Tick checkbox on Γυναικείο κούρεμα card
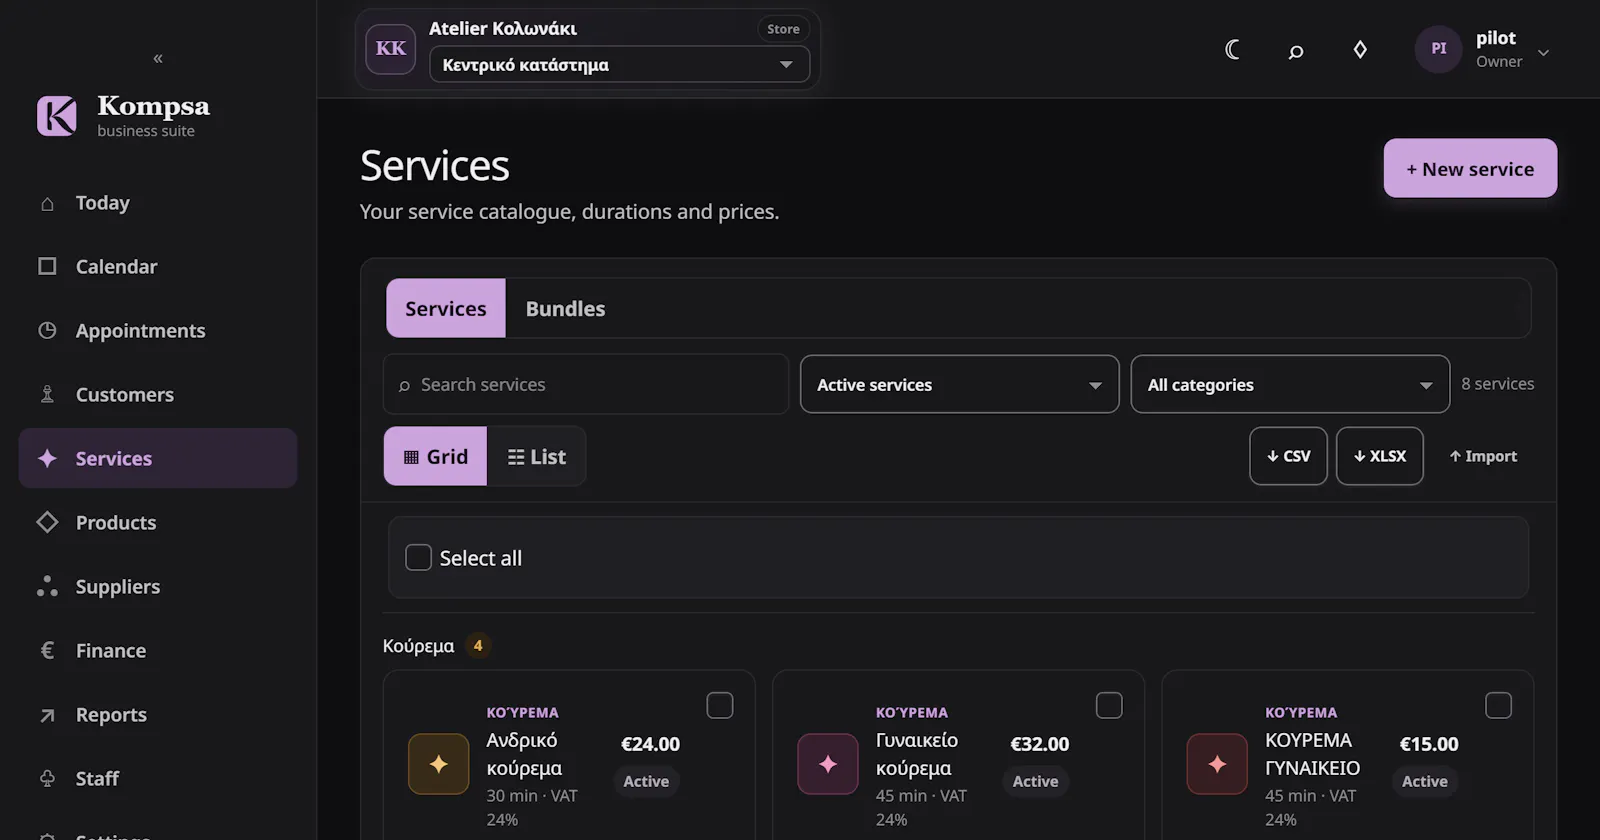Viewport: 1600px width, 840px height. pos(1109,705)
